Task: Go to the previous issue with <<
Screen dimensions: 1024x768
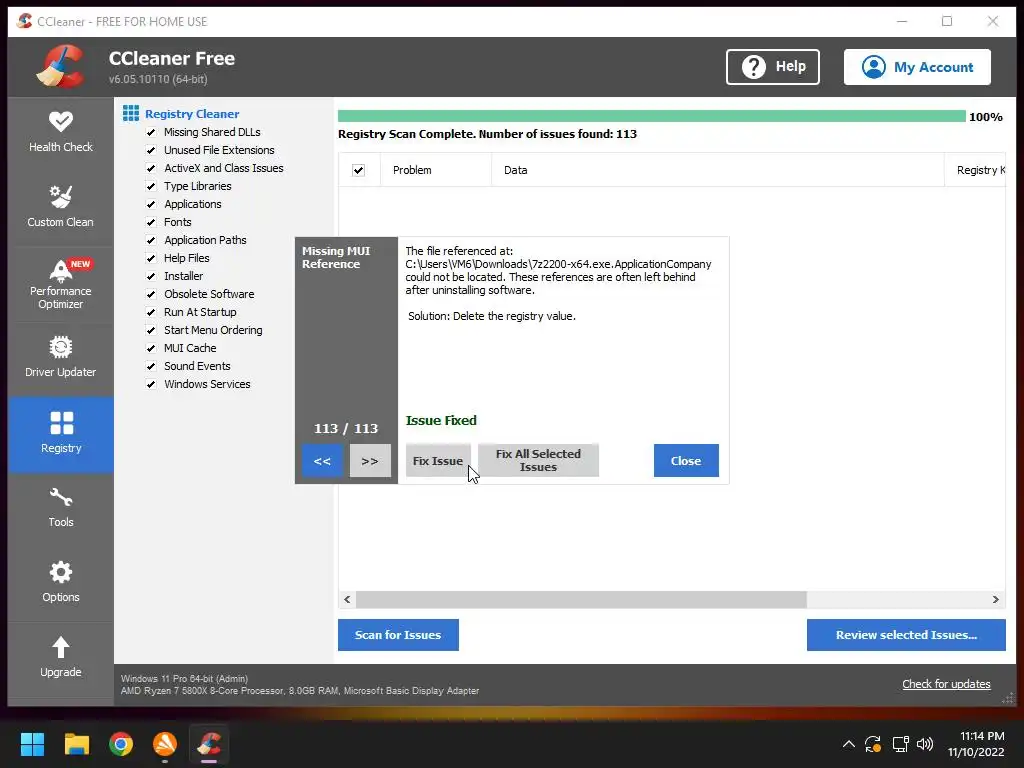Action: (x=322, y=460)
